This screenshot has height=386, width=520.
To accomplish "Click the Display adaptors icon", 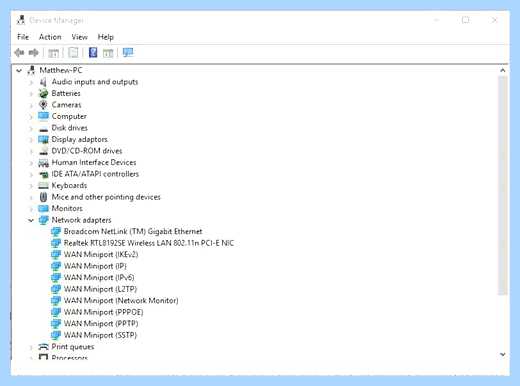I will tap(43, 139).
